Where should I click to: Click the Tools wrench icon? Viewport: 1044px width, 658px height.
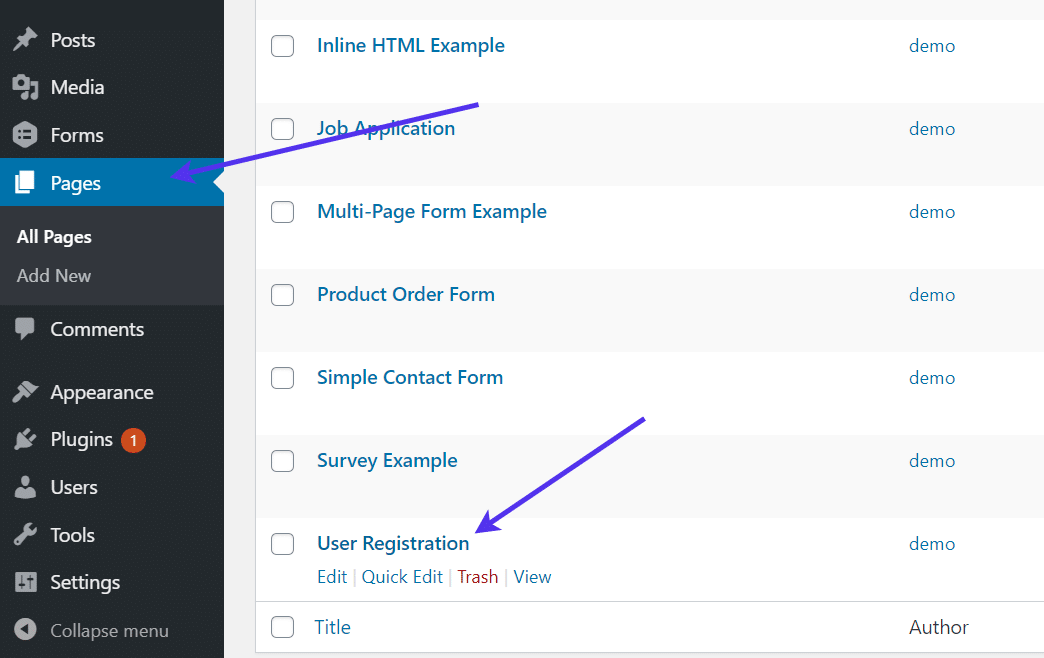pyautogui.click(x=26, y=535)
